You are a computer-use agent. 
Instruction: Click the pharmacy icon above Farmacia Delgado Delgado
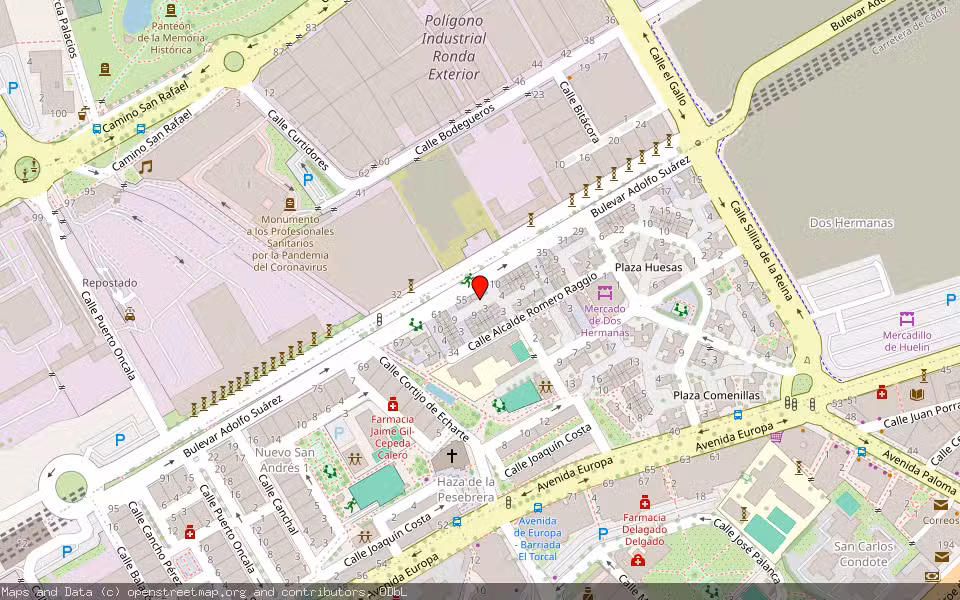click(645, 503)
